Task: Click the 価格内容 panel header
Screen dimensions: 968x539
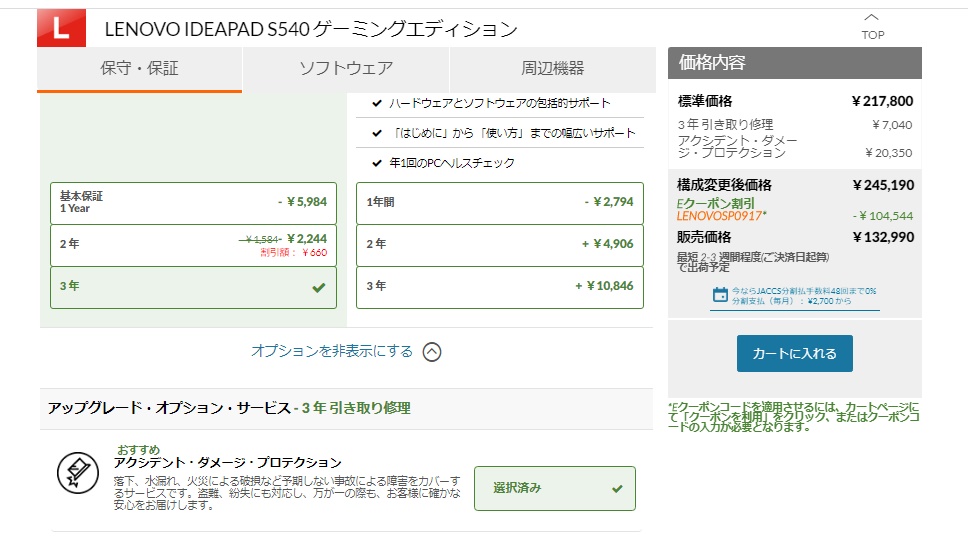Action: point(795,63)
